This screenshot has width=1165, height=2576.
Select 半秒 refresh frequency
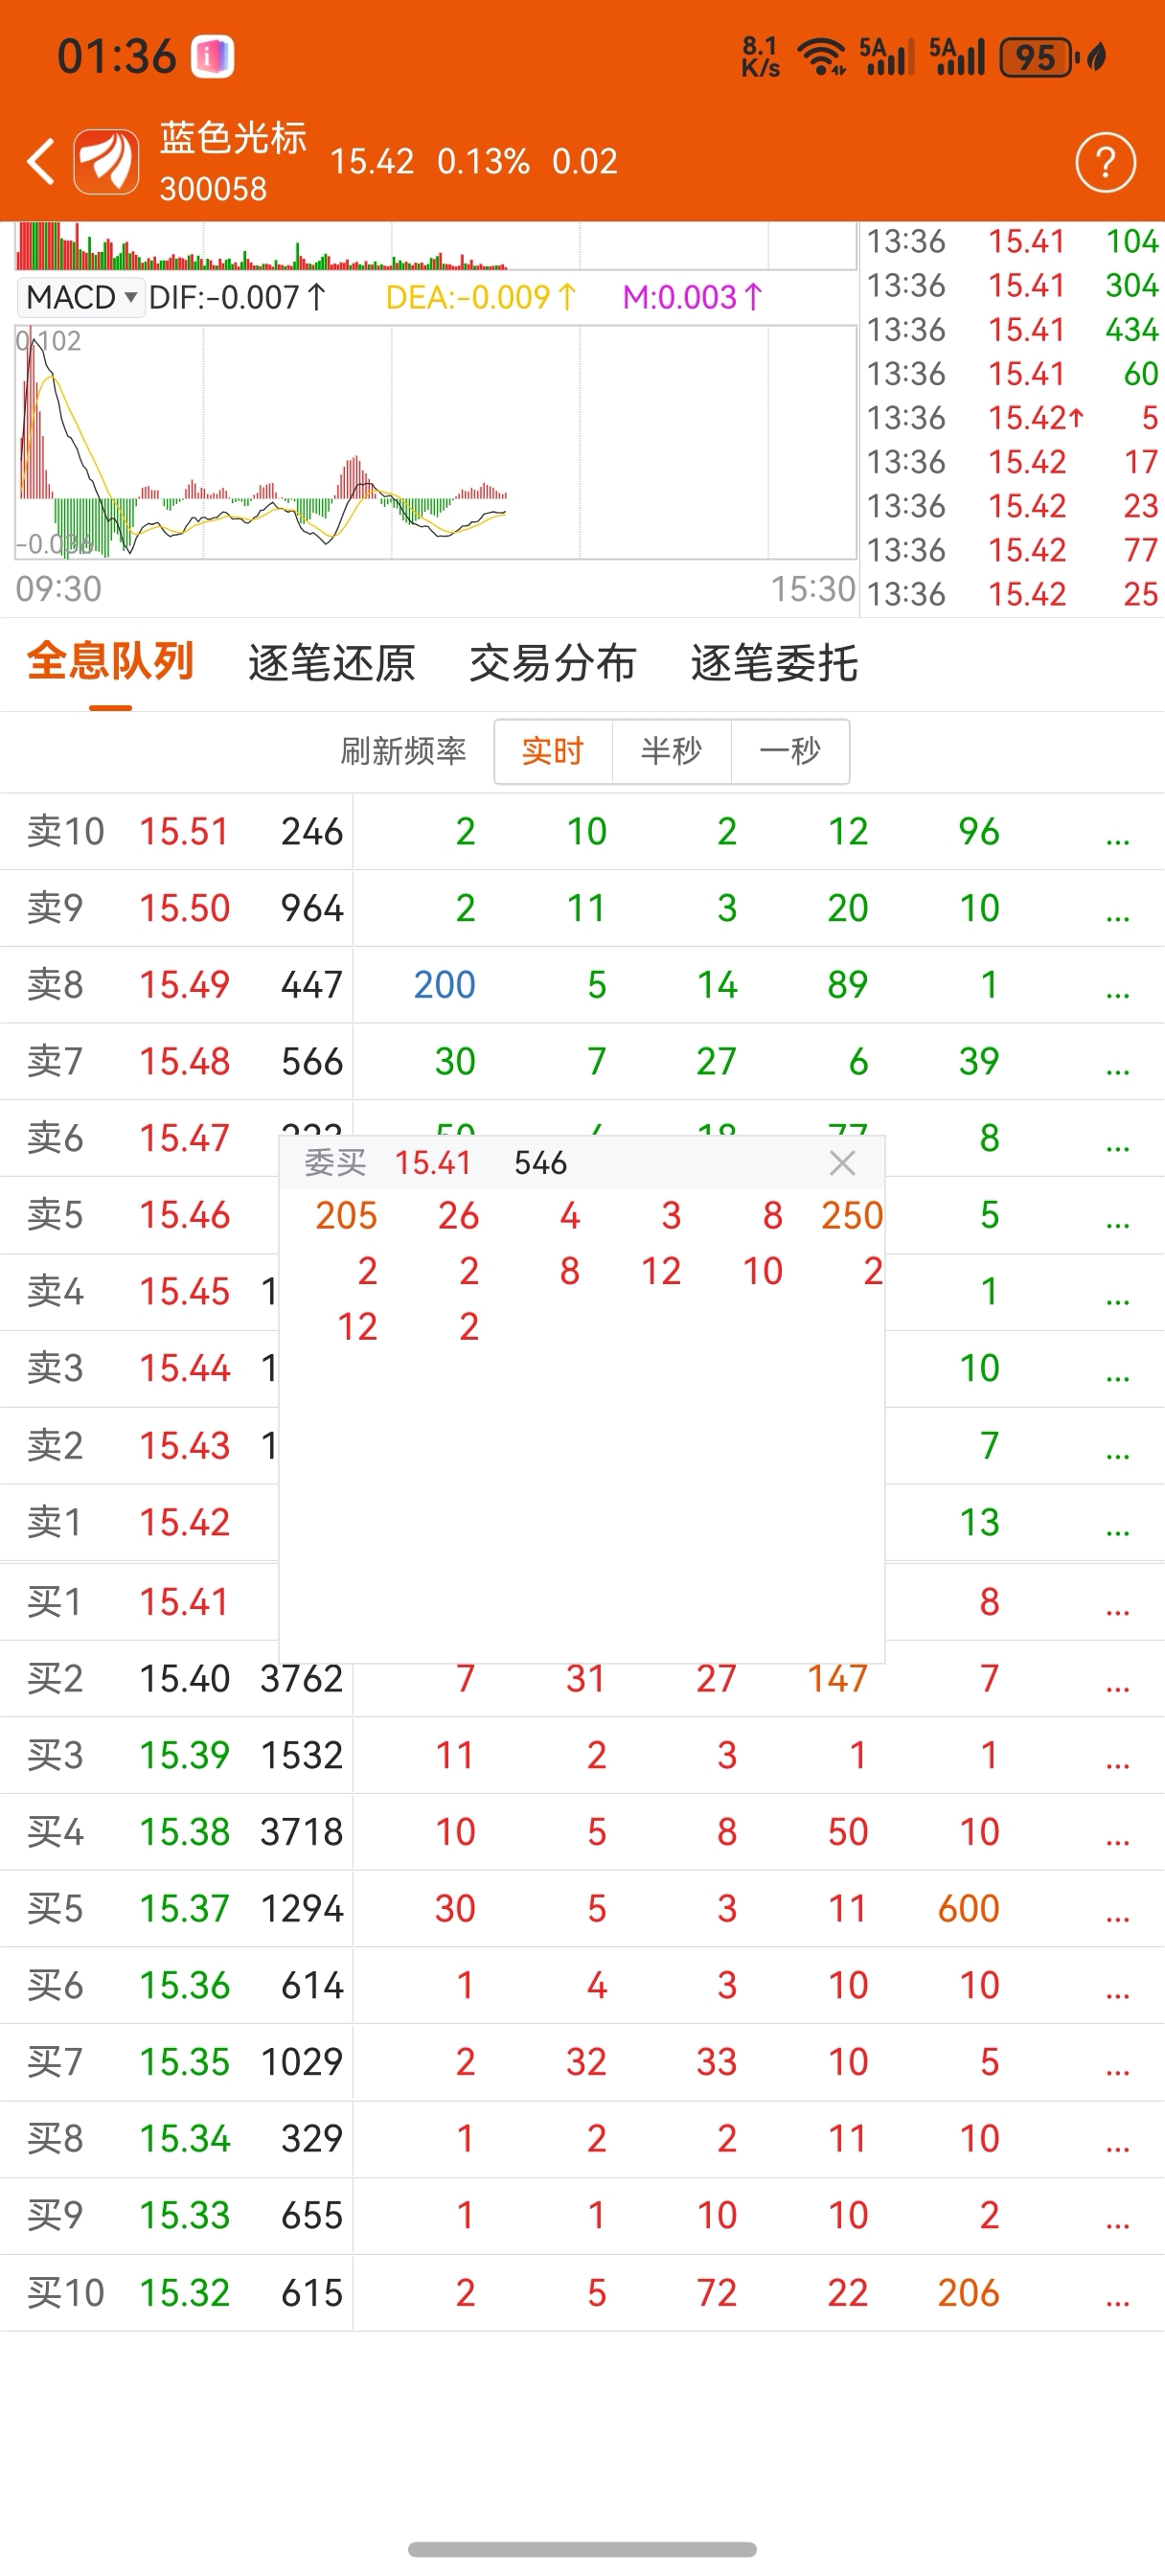point(671,751)
